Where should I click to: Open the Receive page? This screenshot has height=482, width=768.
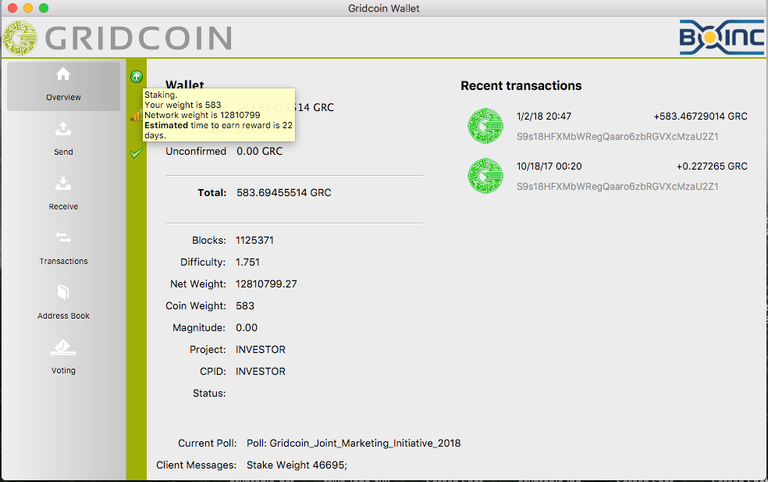[63, 193]
